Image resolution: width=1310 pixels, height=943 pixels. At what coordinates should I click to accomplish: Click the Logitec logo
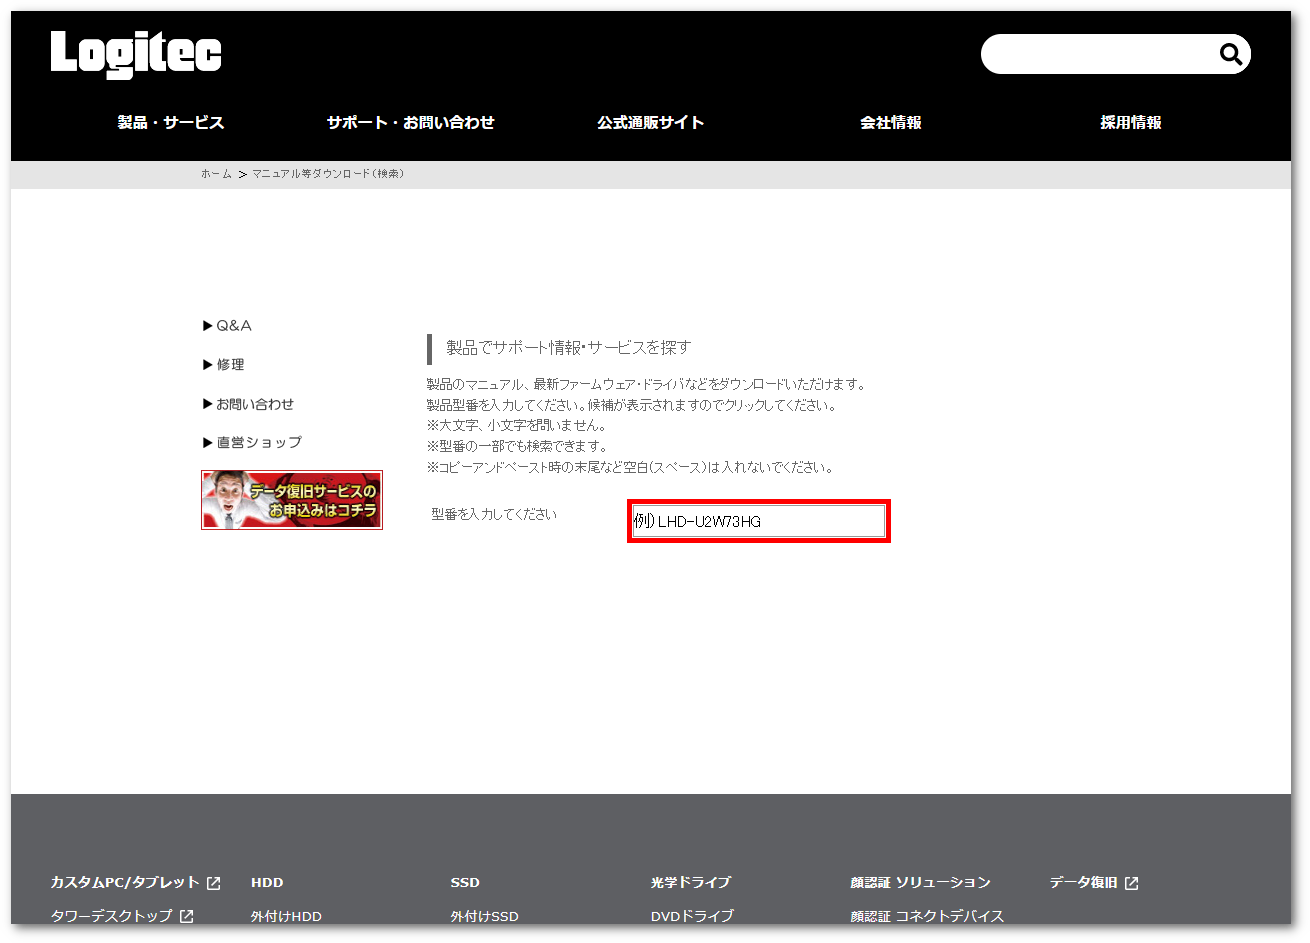click(x=136, y=54)
